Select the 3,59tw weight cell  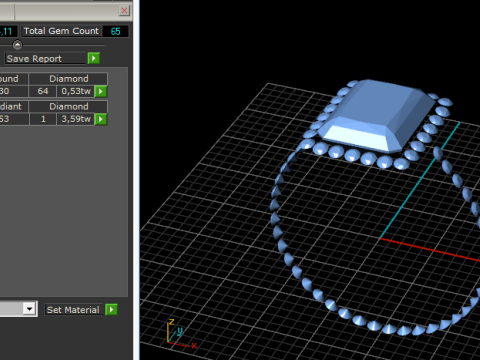pyautogui.click(x=76, y=119)
